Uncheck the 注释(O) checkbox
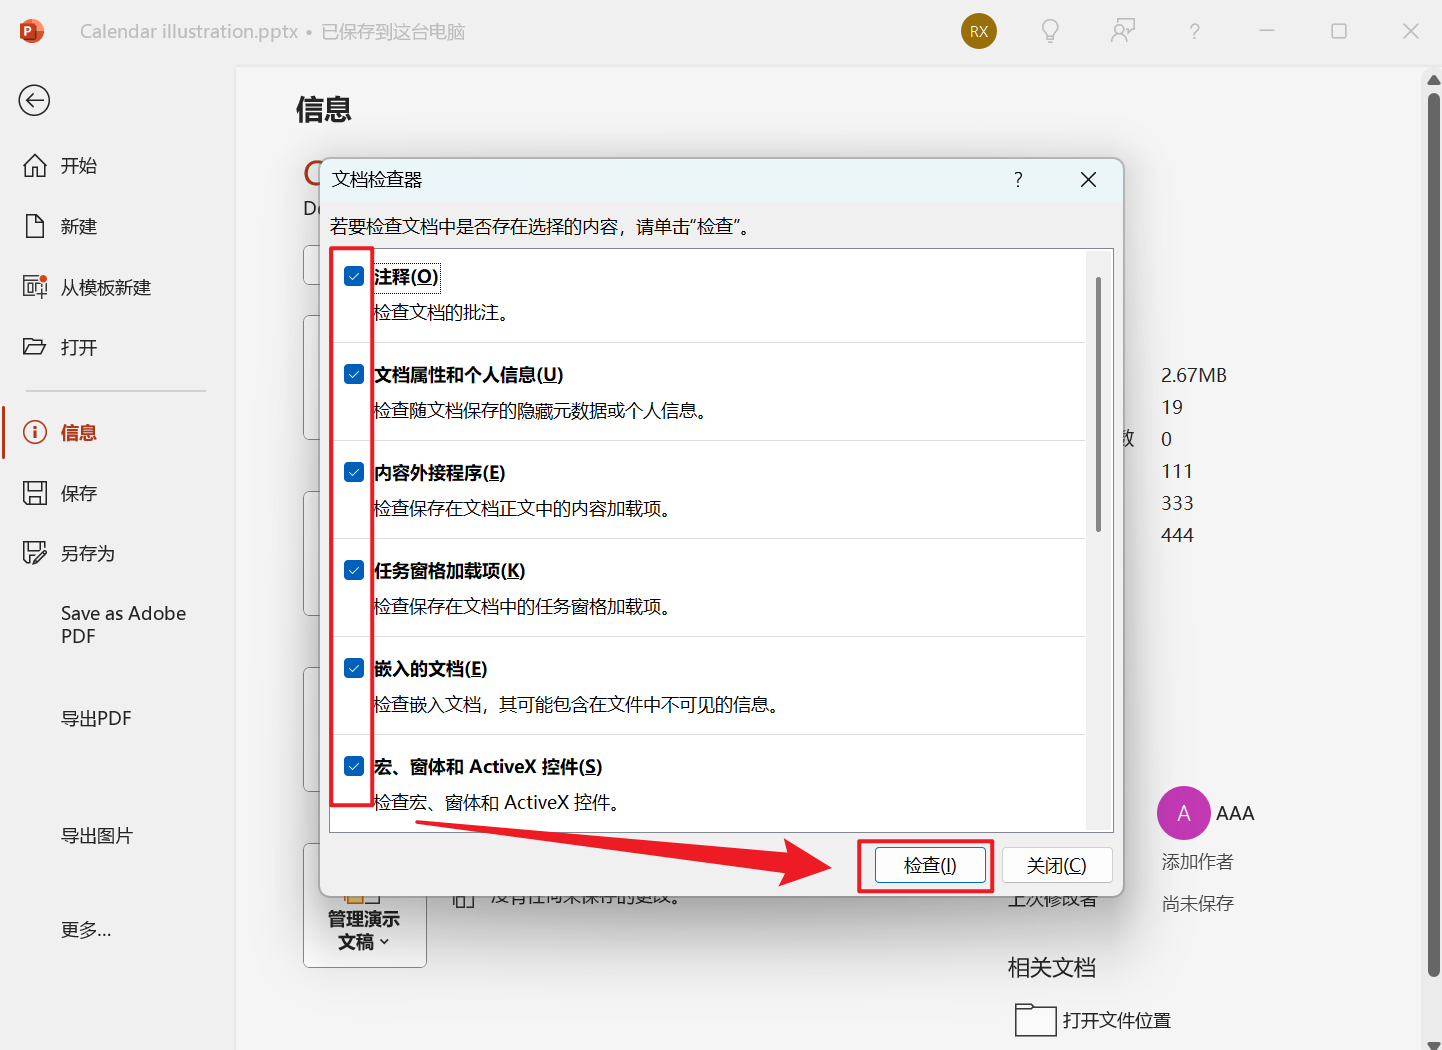This screenshot has width=1442, height=1050. [353, 276]
